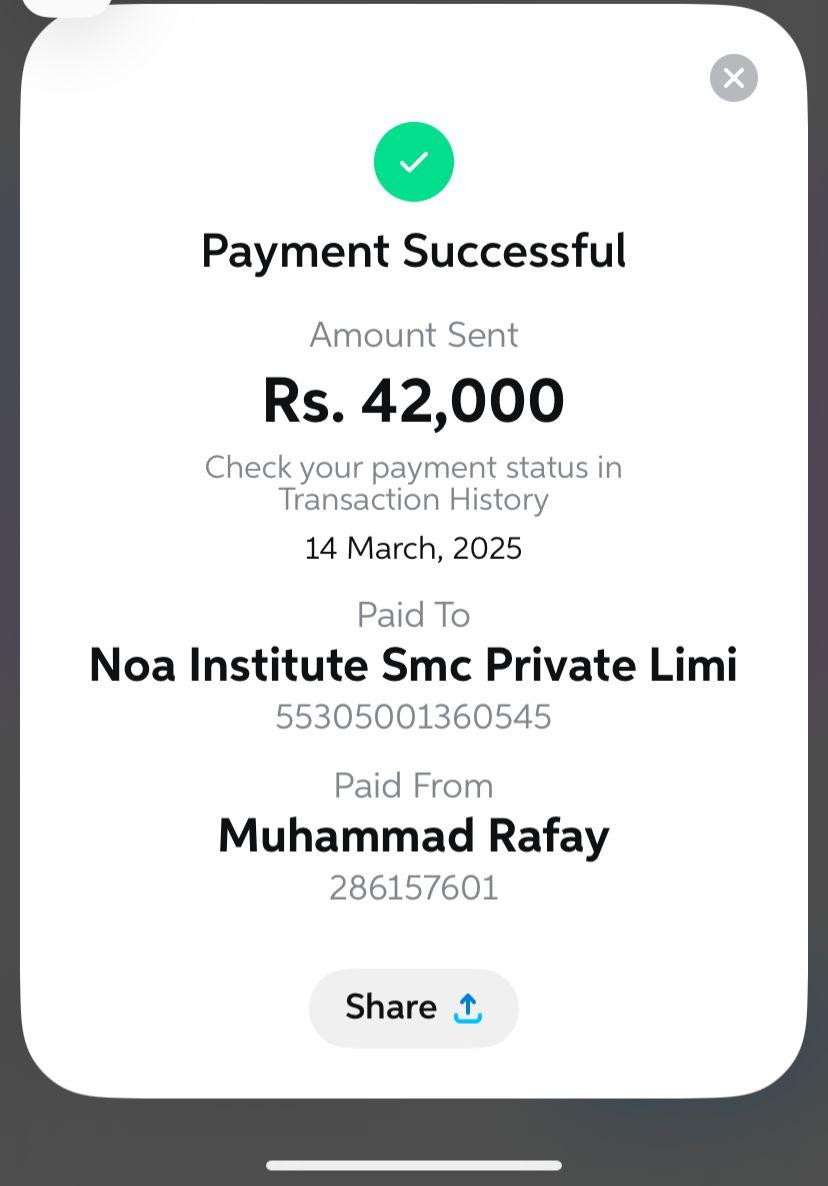Select the Rs. 42,000 amount text
828x1186 pixels.
tap(414, 401)
